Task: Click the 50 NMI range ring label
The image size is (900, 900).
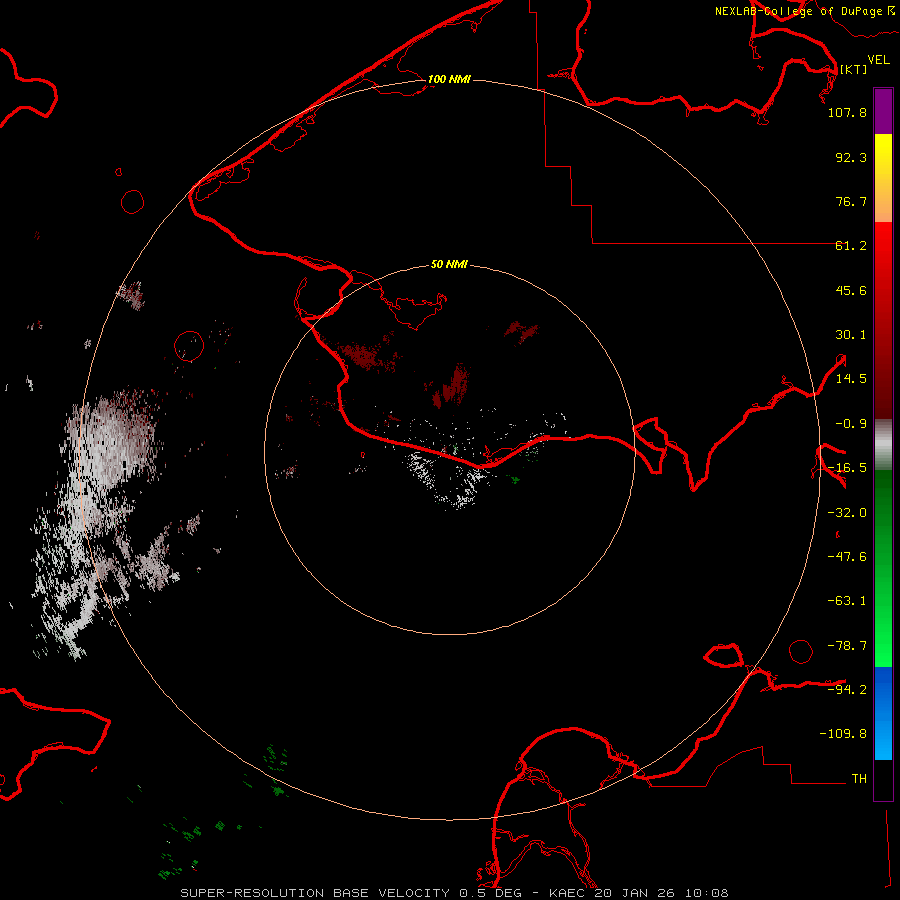Action: [x=449, y=265]
